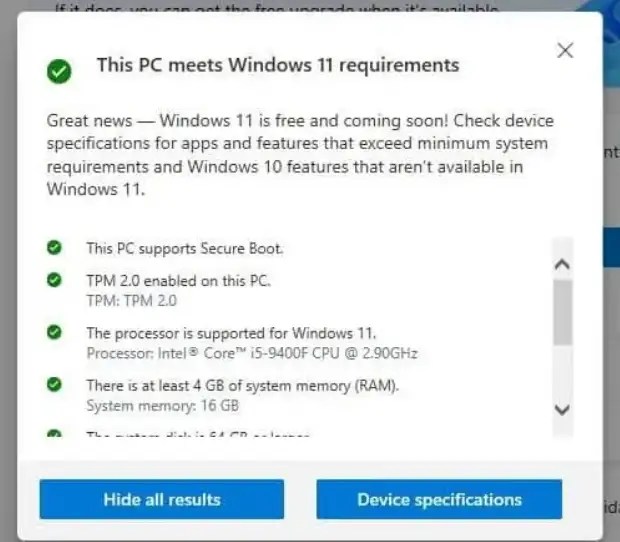Screen dimensions: 620x542
Task: Open Device specifications
Action: pyautogui.click(x=439, y=499)
